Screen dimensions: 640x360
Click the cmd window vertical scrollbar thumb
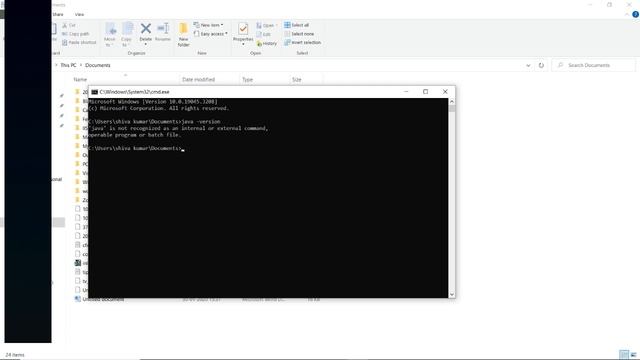click(452, 108)
